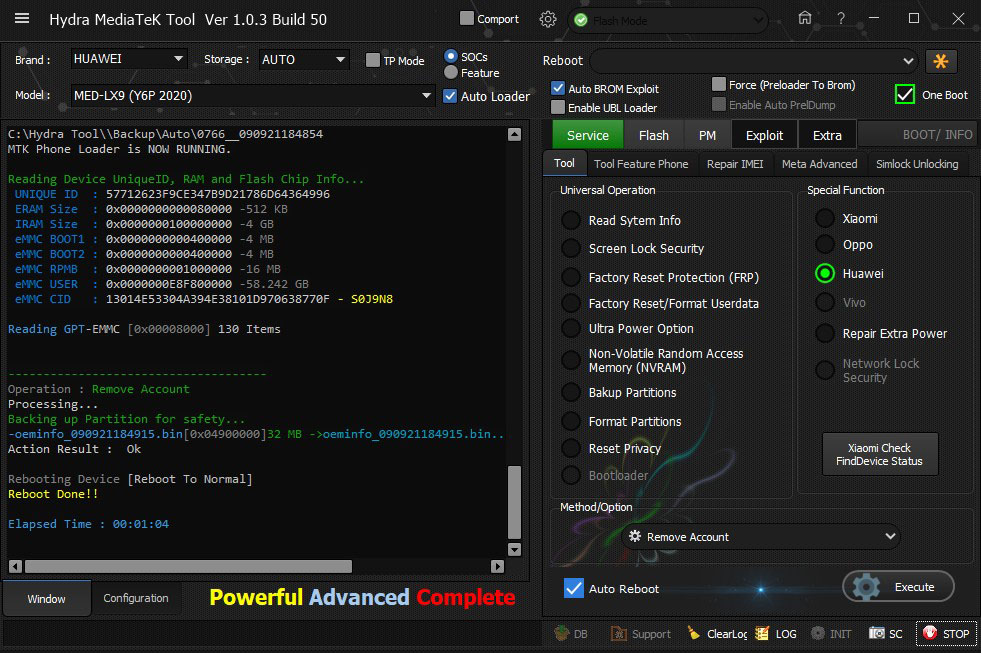Select the Xiaomi special function radio
This screenshot has height=653, width=981.
tap(825, 218)
